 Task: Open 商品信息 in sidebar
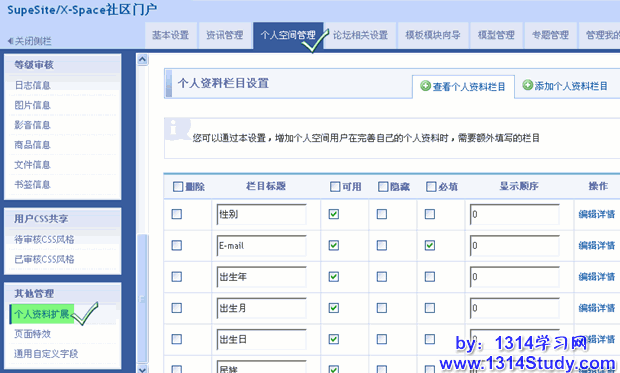click(32, 145)
